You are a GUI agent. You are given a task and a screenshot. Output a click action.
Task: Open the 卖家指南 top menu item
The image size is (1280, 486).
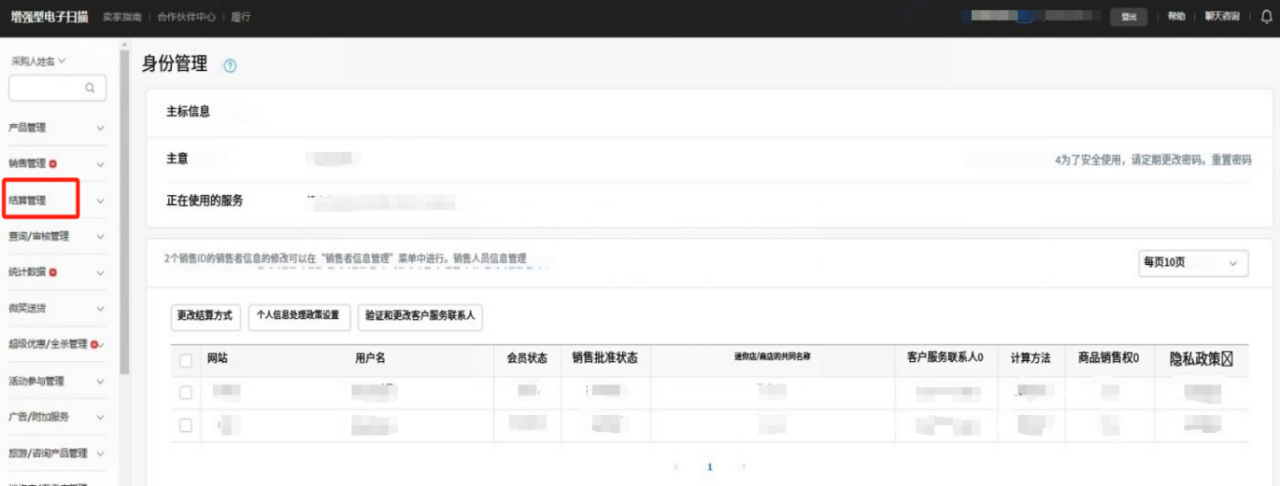tap(121, 17)
